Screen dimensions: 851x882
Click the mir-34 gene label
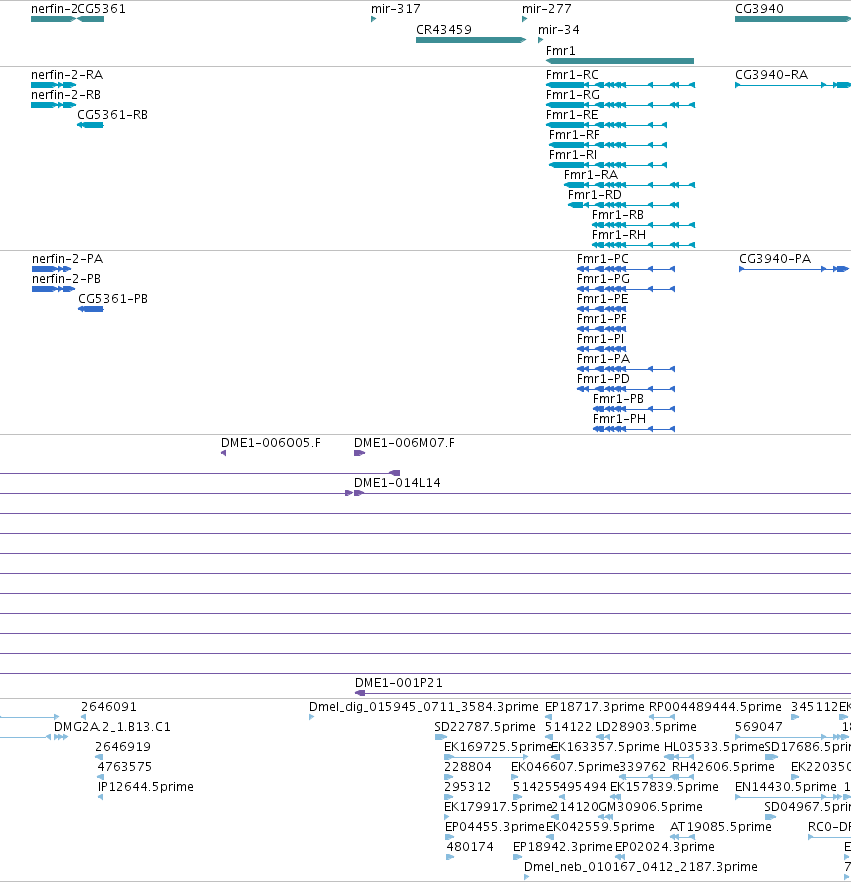tap(559, 29)
